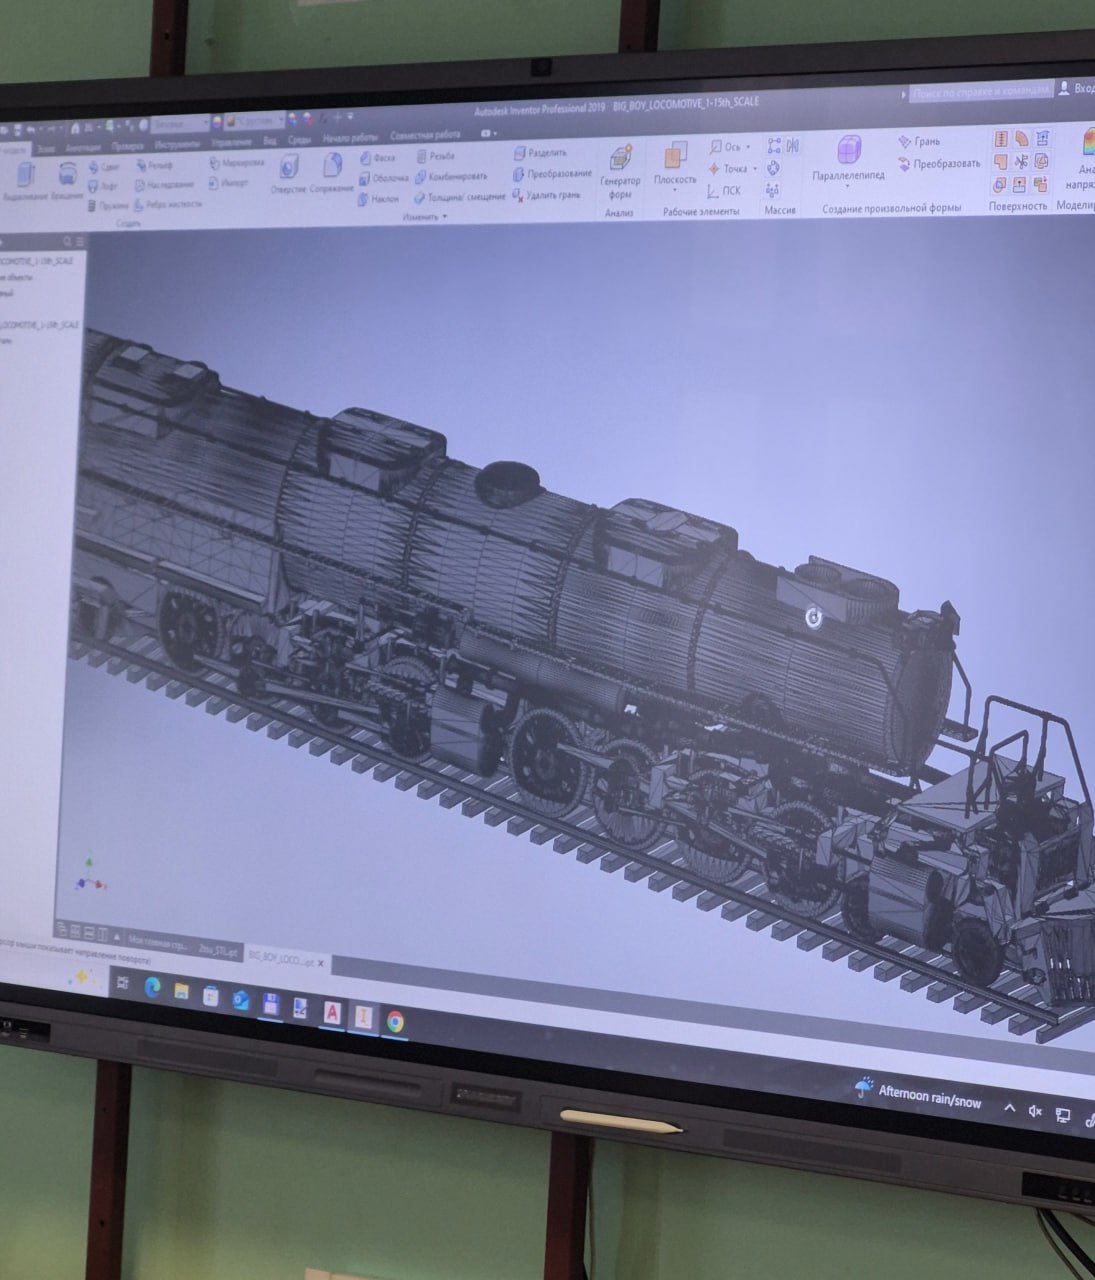The height and width of the screenshot is (1280, 1095).
Task: Select the Сопряжение (Fillet) tool
Action: [332, 166]
